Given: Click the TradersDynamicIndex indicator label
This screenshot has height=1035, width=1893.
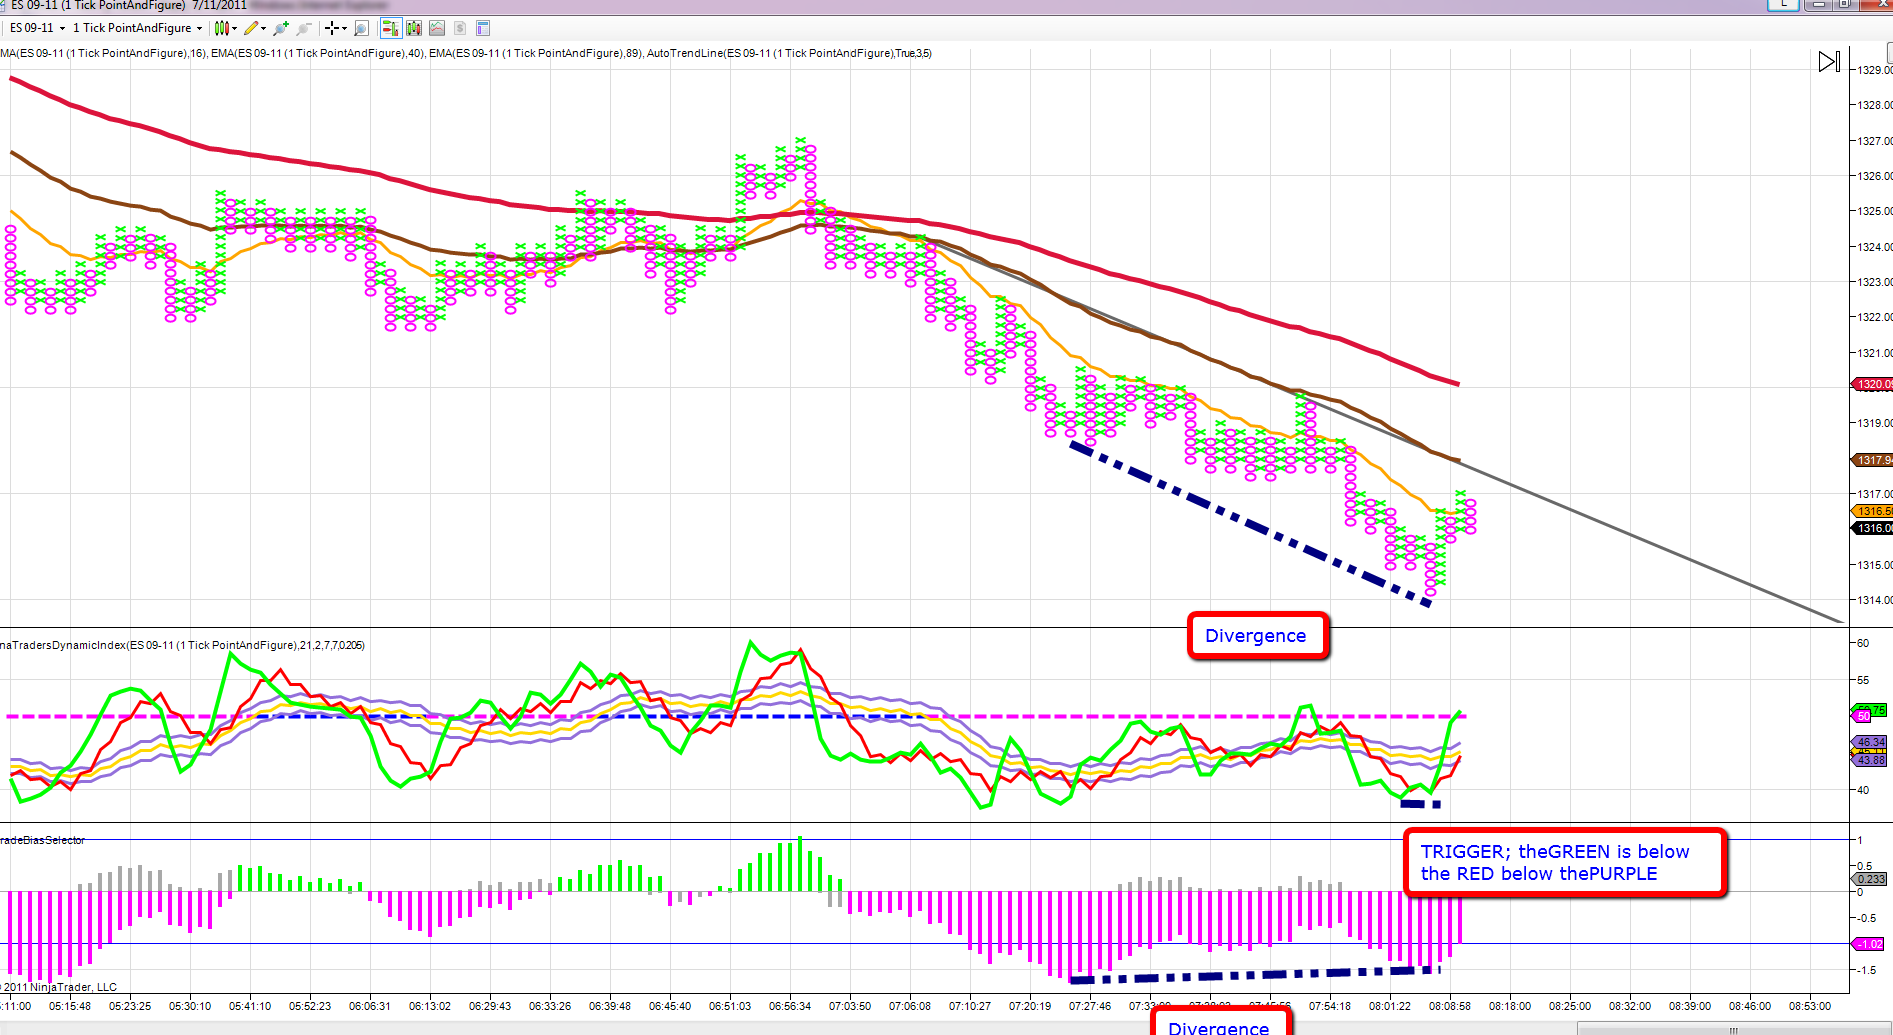Looking at the screenshot, I should [x=182, y=645].
